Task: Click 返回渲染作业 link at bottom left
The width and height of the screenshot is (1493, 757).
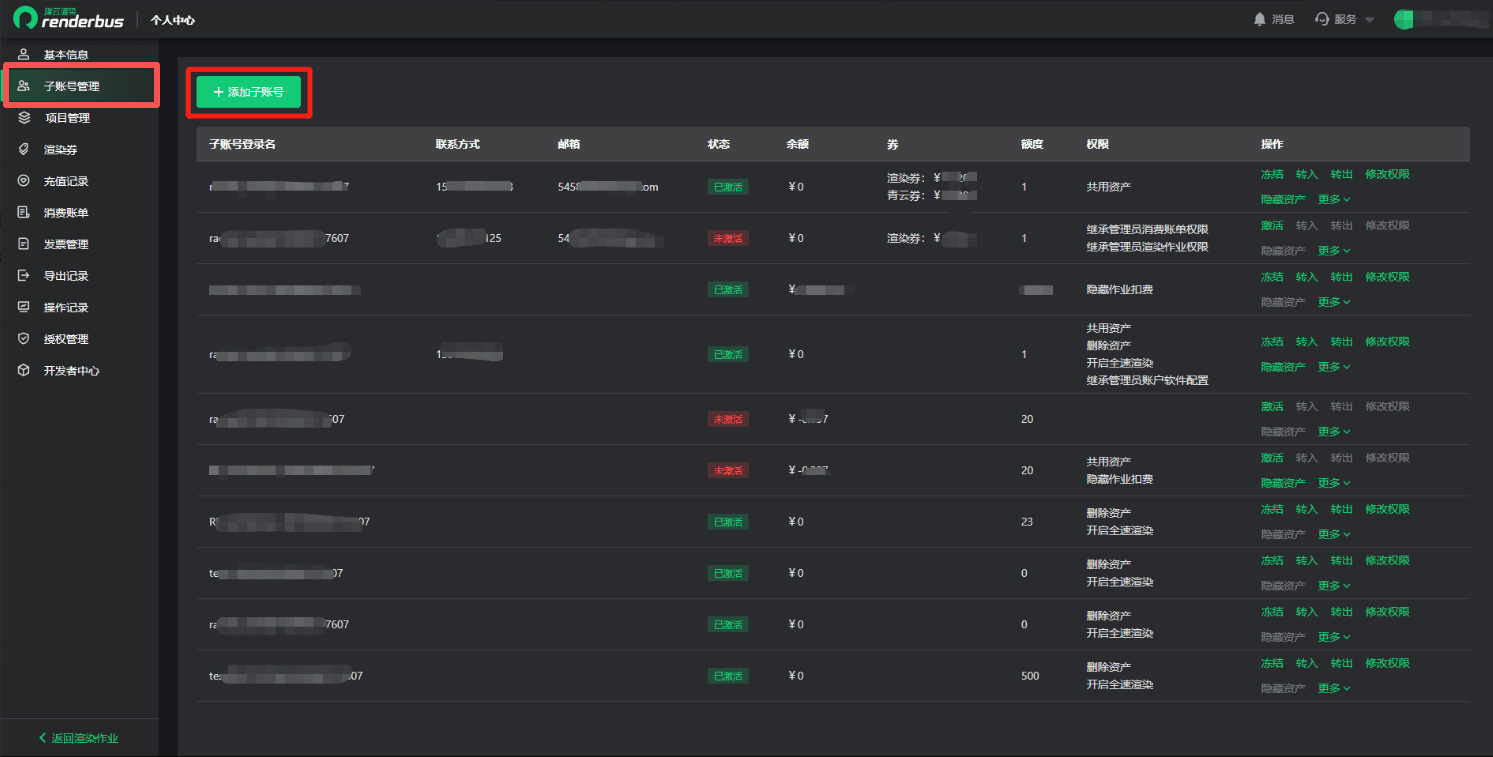Action: (78, 738)
